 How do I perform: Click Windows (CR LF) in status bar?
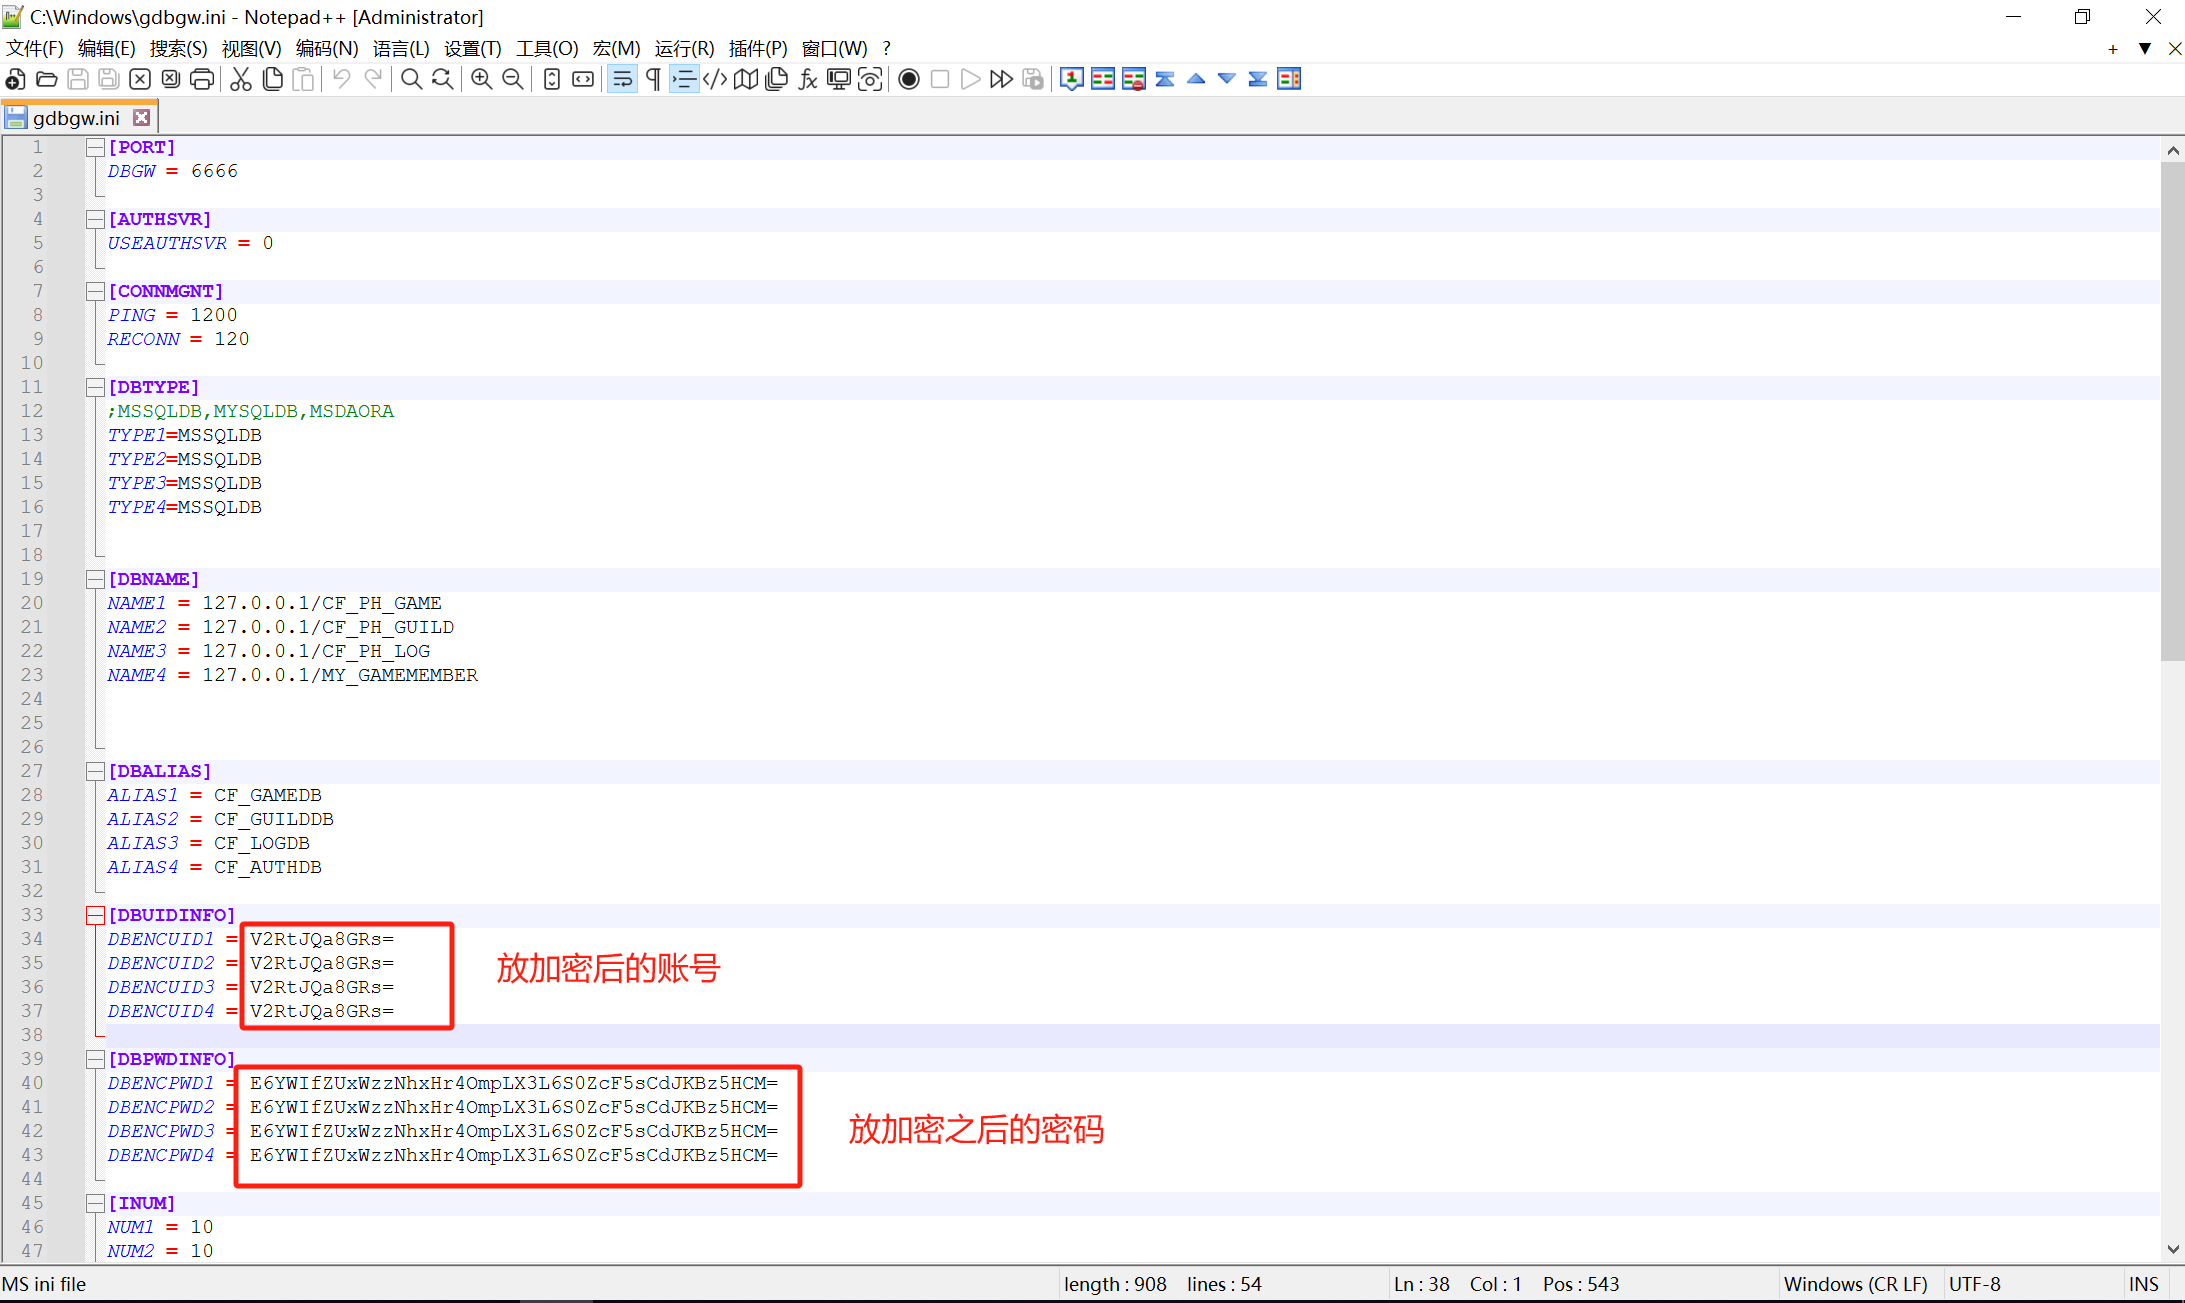click(x=1855, y=1284)
